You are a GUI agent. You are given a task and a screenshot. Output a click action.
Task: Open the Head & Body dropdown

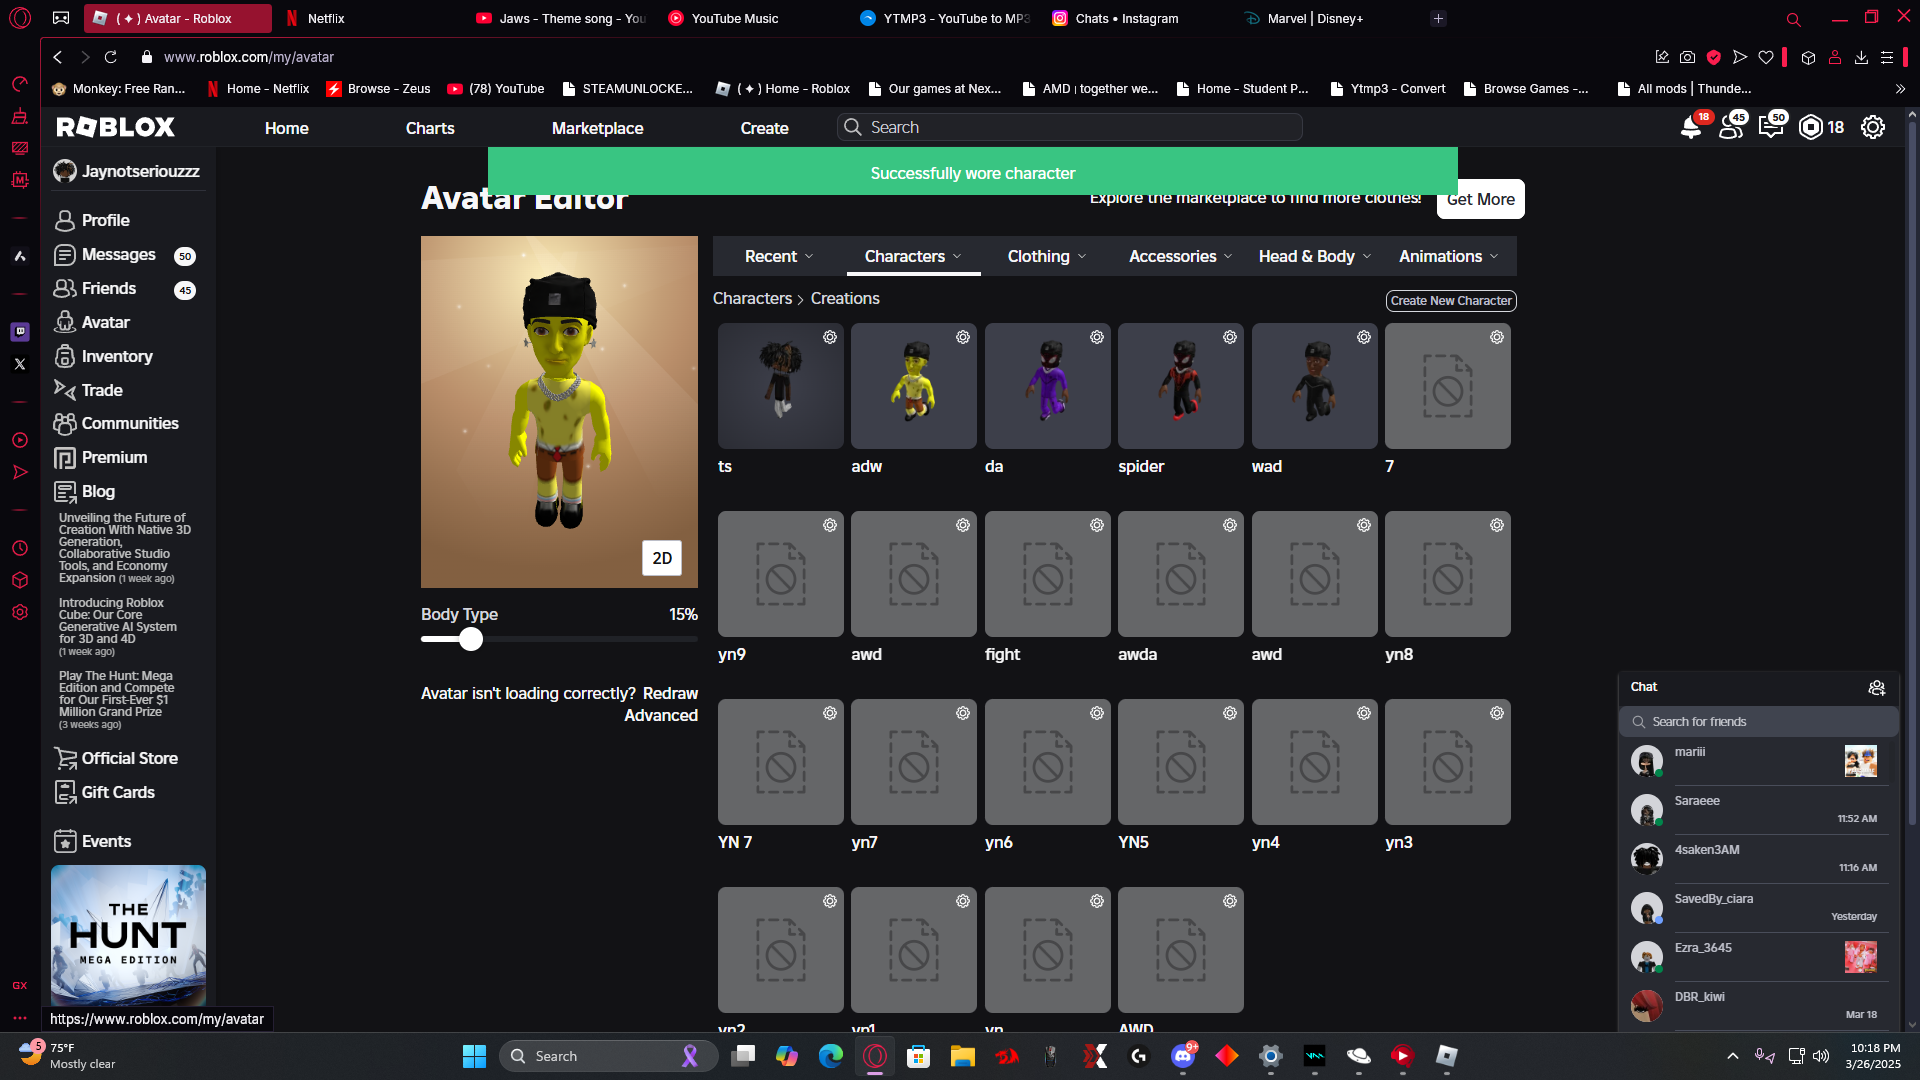(x=1314, y=256)
